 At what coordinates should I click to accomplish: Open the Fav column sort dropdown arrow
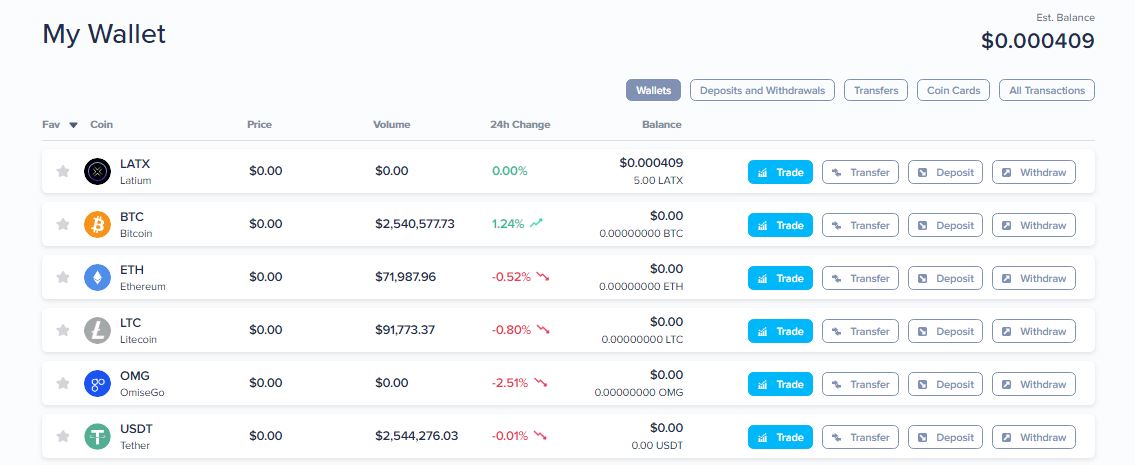[x=73, y=125]
